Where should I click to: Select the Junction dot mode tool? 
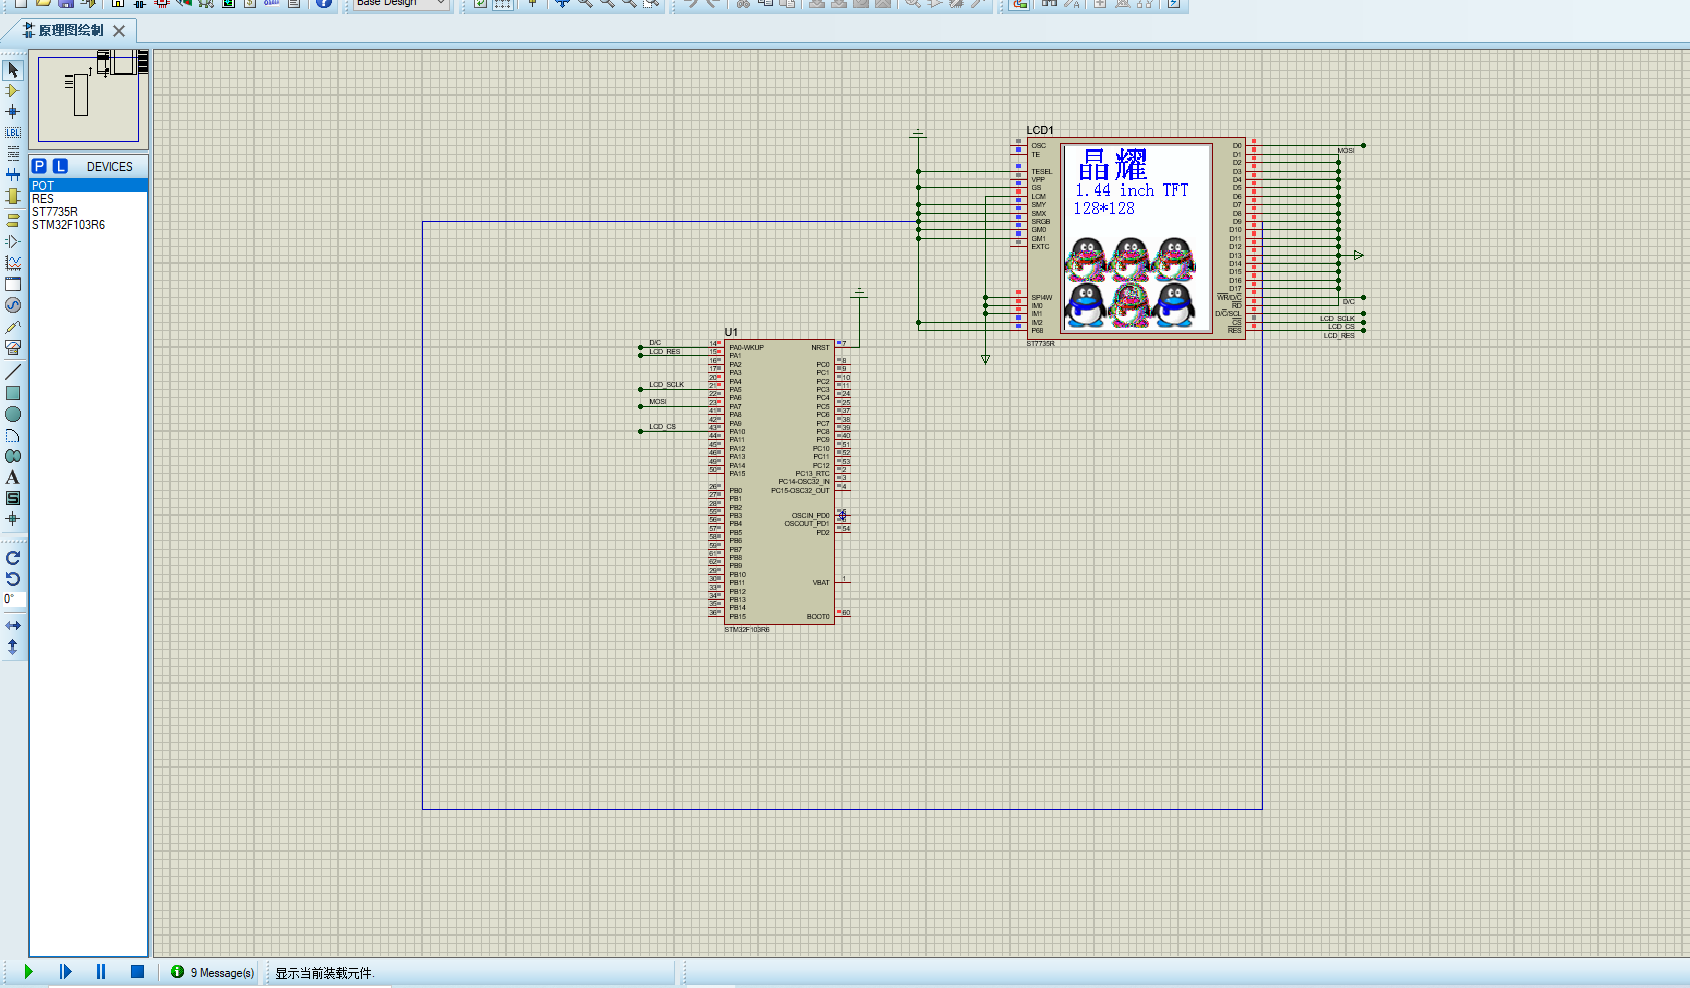pyautogui.click(x=13, y=112)
